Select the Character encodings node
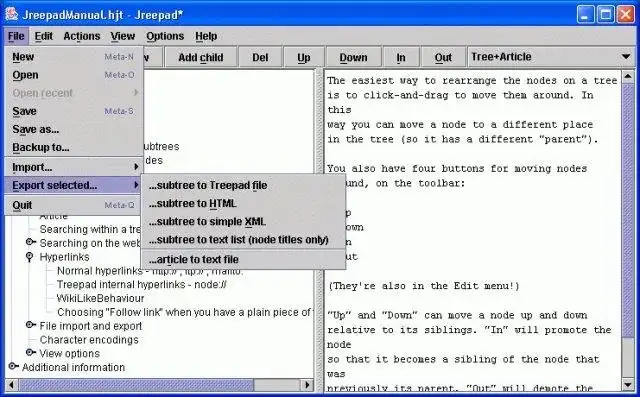 [89, 339]
